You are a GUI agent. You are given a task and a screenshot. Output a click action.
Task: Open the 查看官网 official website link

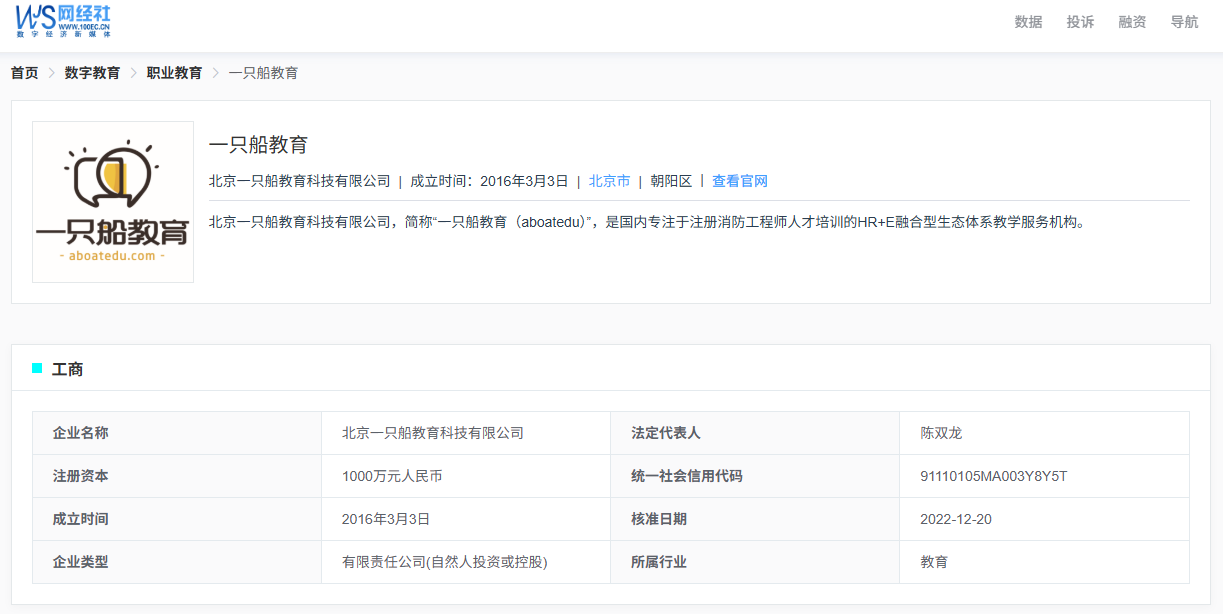click(740, 181)
